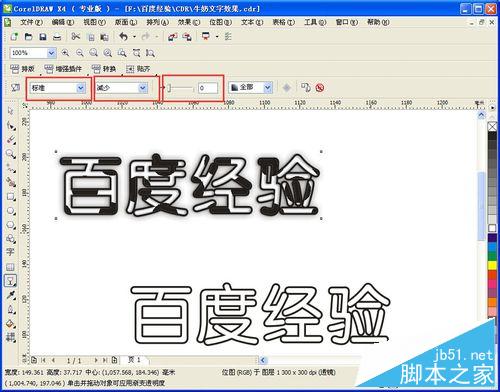500x392 pixels.
Task: Select the Eyedropper tool
Action: [x=10, y=295]
